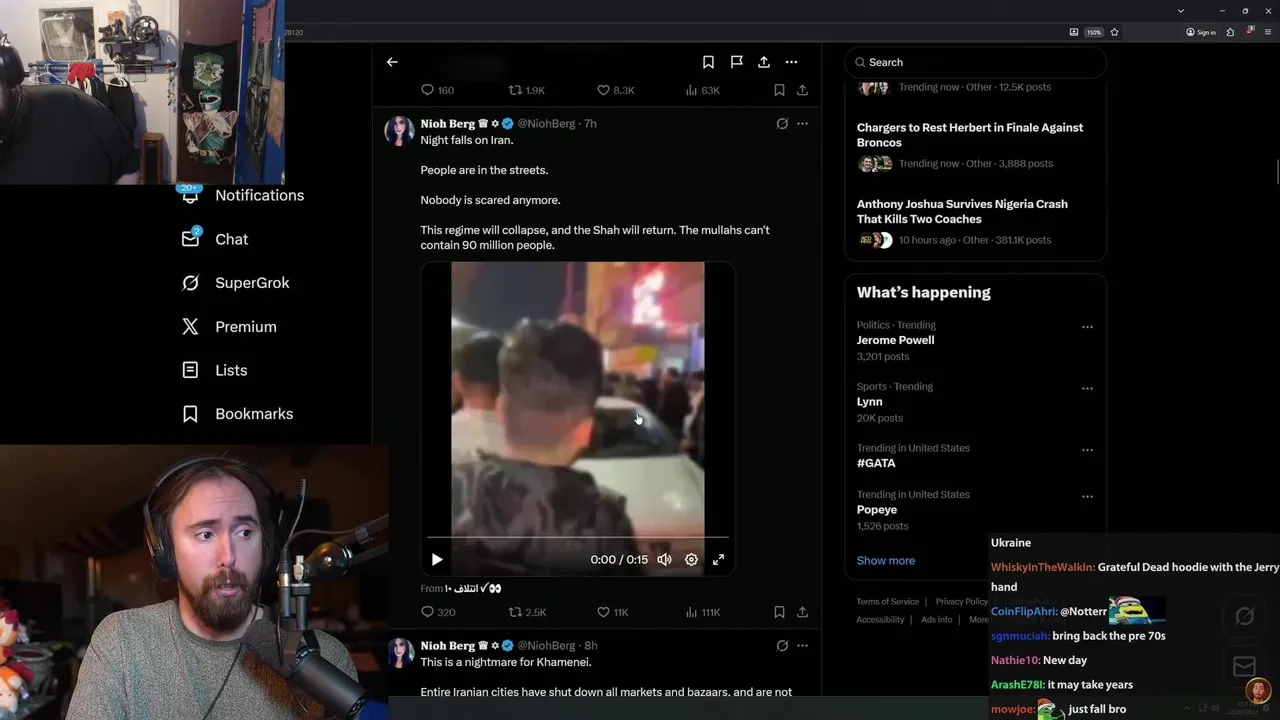Open options for Jerome Powell trend
Image resolution: width=1280 pixels, height=720 pixels.
[x=1087, y=327]
